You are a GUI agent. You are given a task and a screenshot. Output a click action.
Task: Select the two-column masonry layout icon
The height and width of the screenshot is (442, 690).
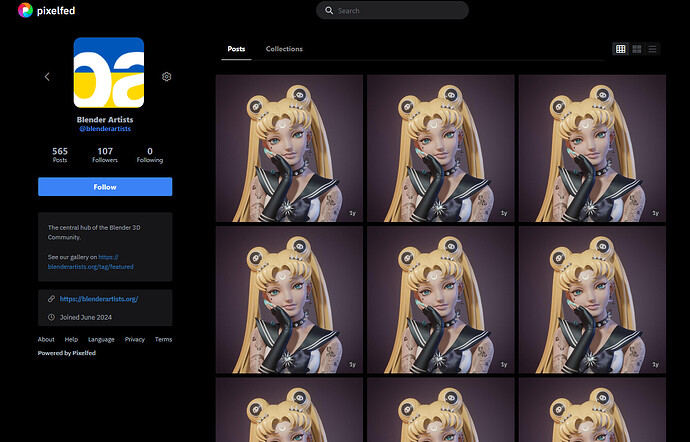click(x=636, y=49)
